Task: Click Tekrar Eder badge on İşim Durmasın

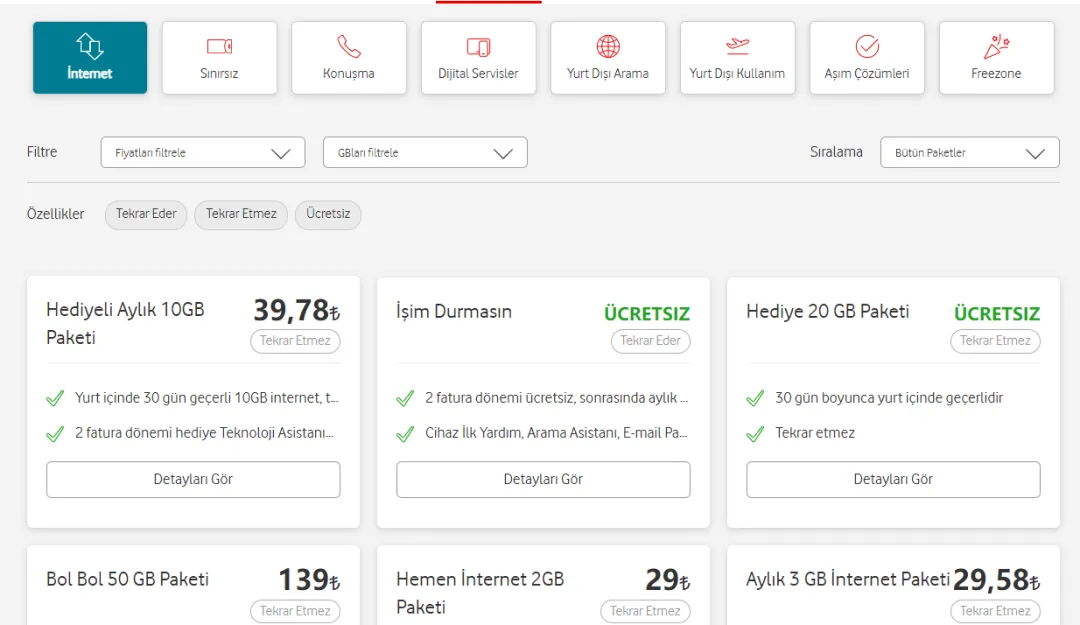Action: [650, 341]
